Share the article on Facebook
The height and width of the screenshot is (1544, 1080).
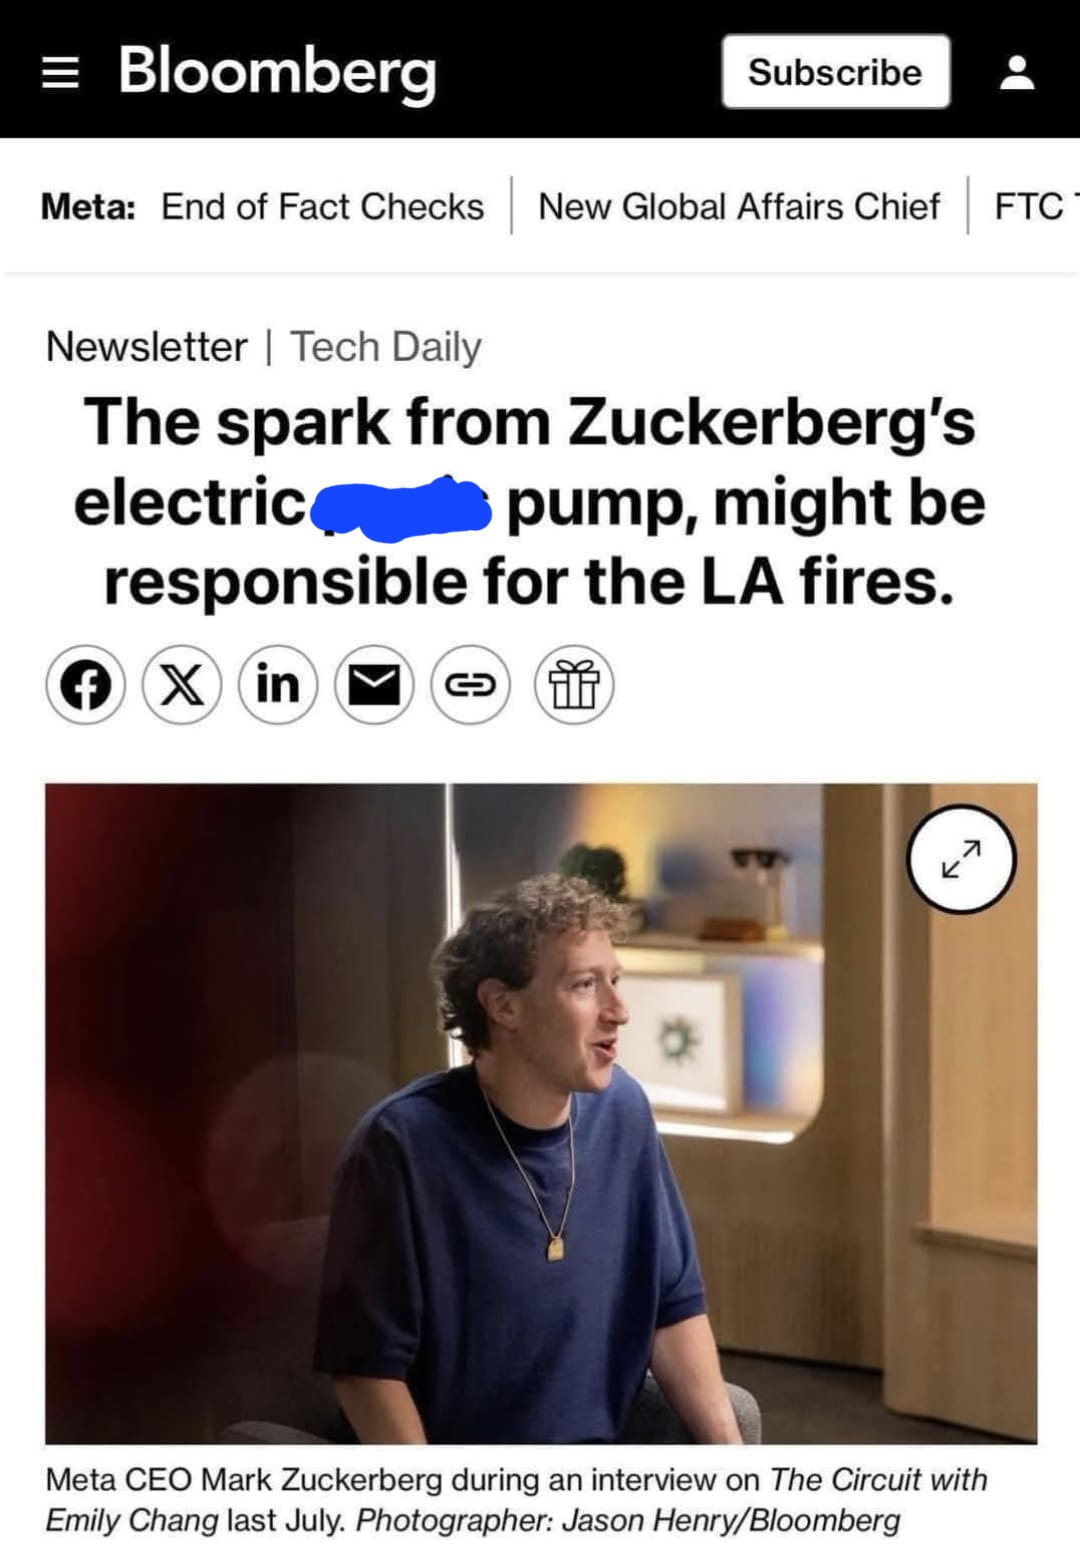86,686
